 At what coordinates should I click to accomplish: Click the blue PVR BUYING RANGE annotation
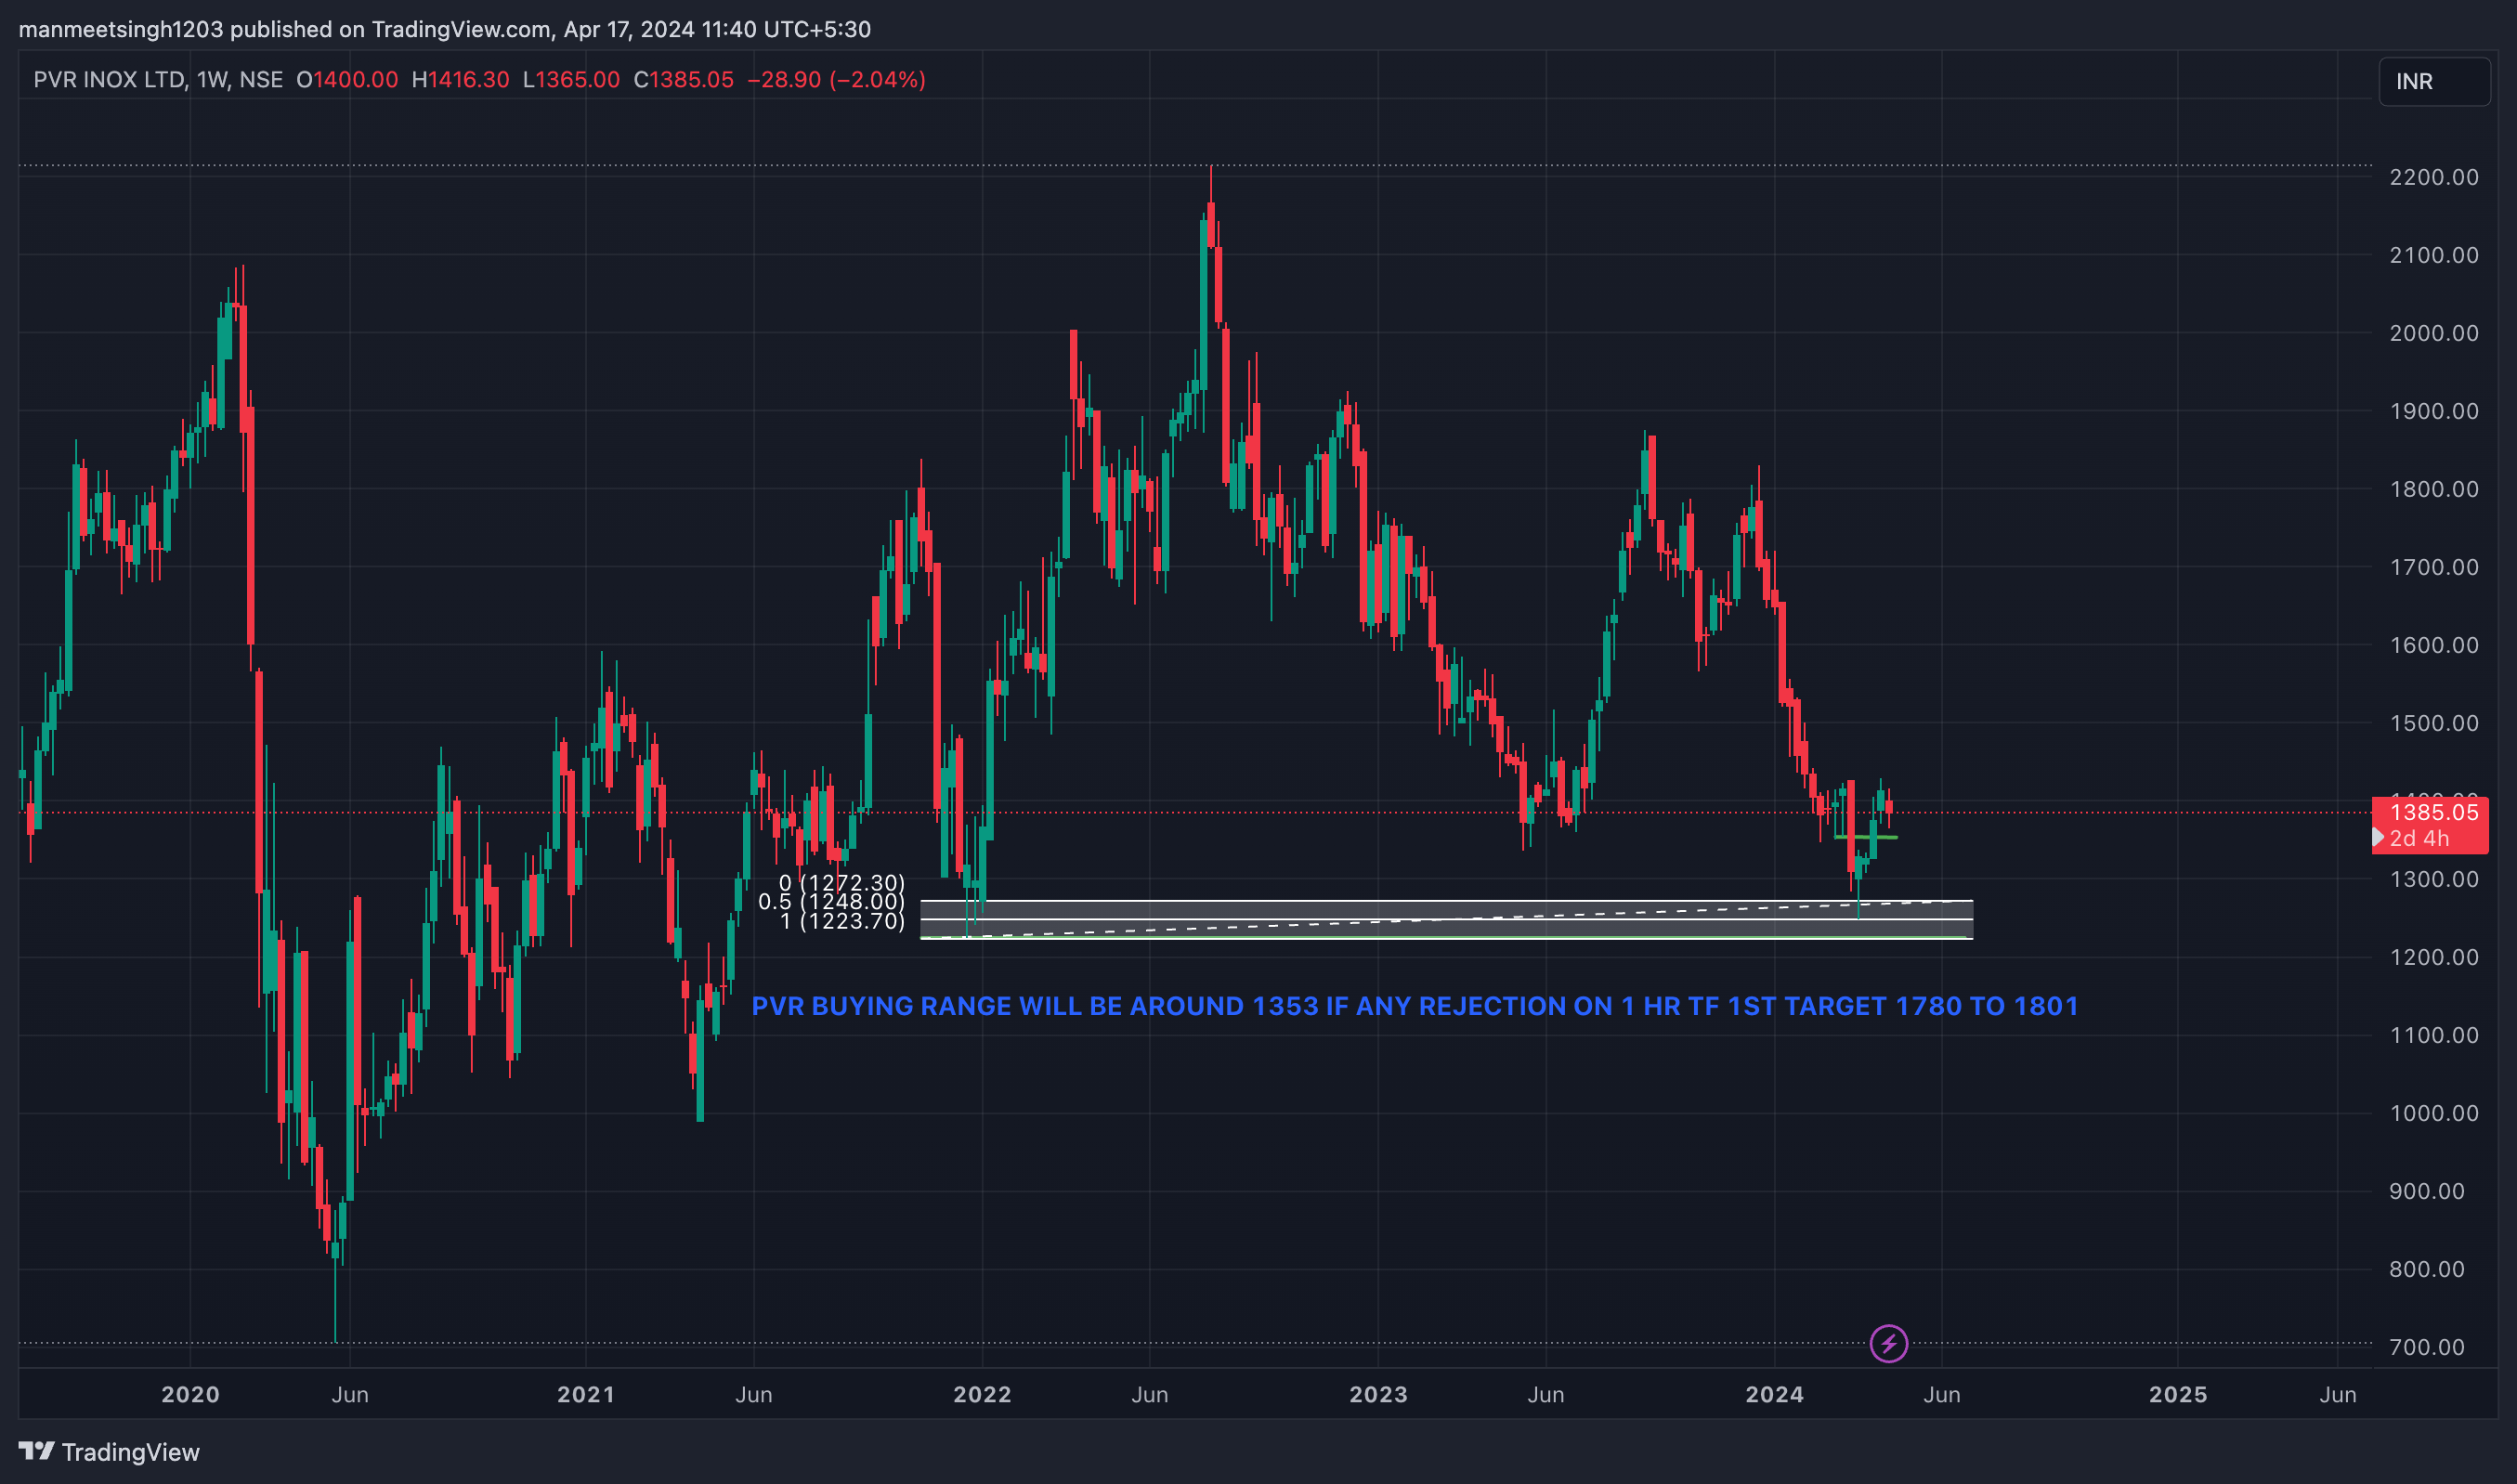point(1414,1006)
